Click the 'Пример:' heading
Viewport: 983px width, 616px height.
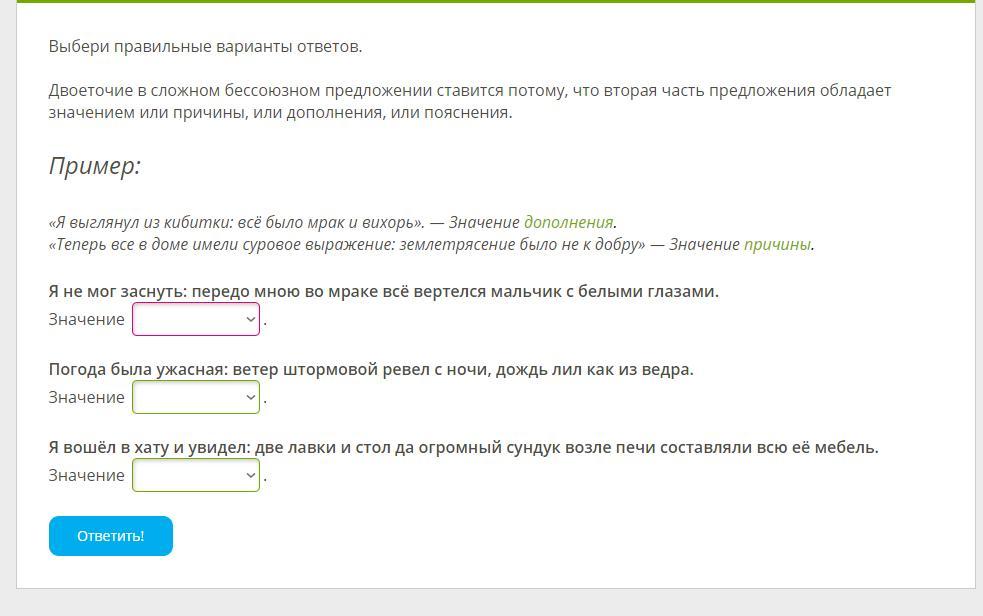[95, 166]
